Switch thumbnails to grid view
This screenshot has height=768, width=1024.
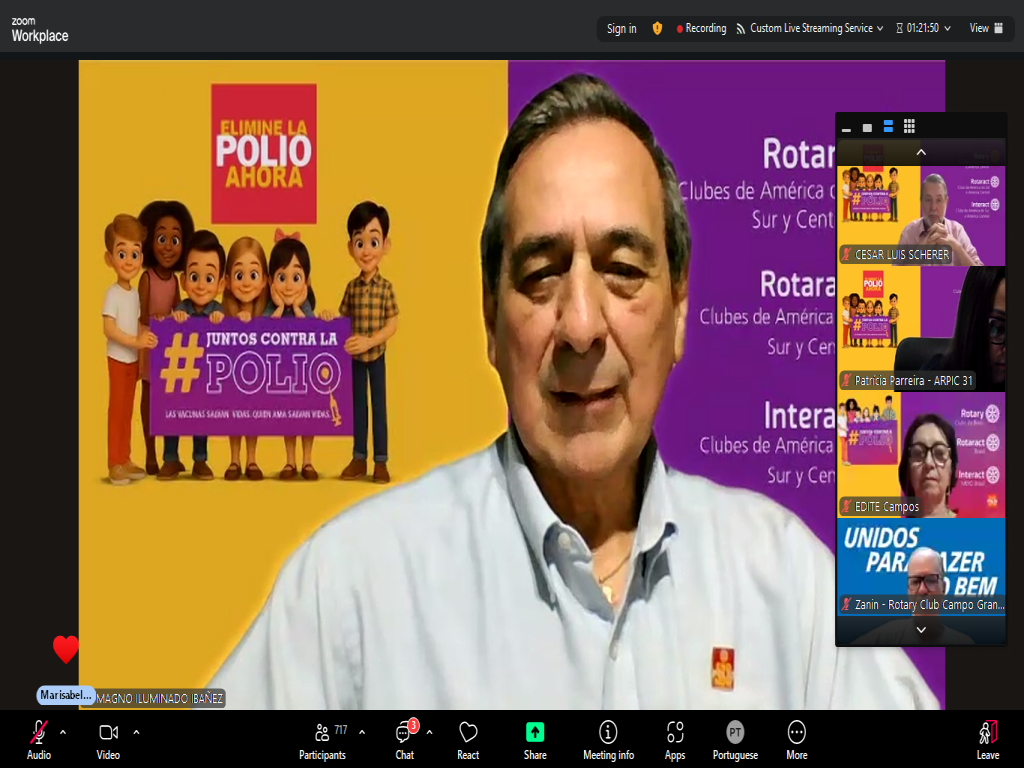click(909, 126)
